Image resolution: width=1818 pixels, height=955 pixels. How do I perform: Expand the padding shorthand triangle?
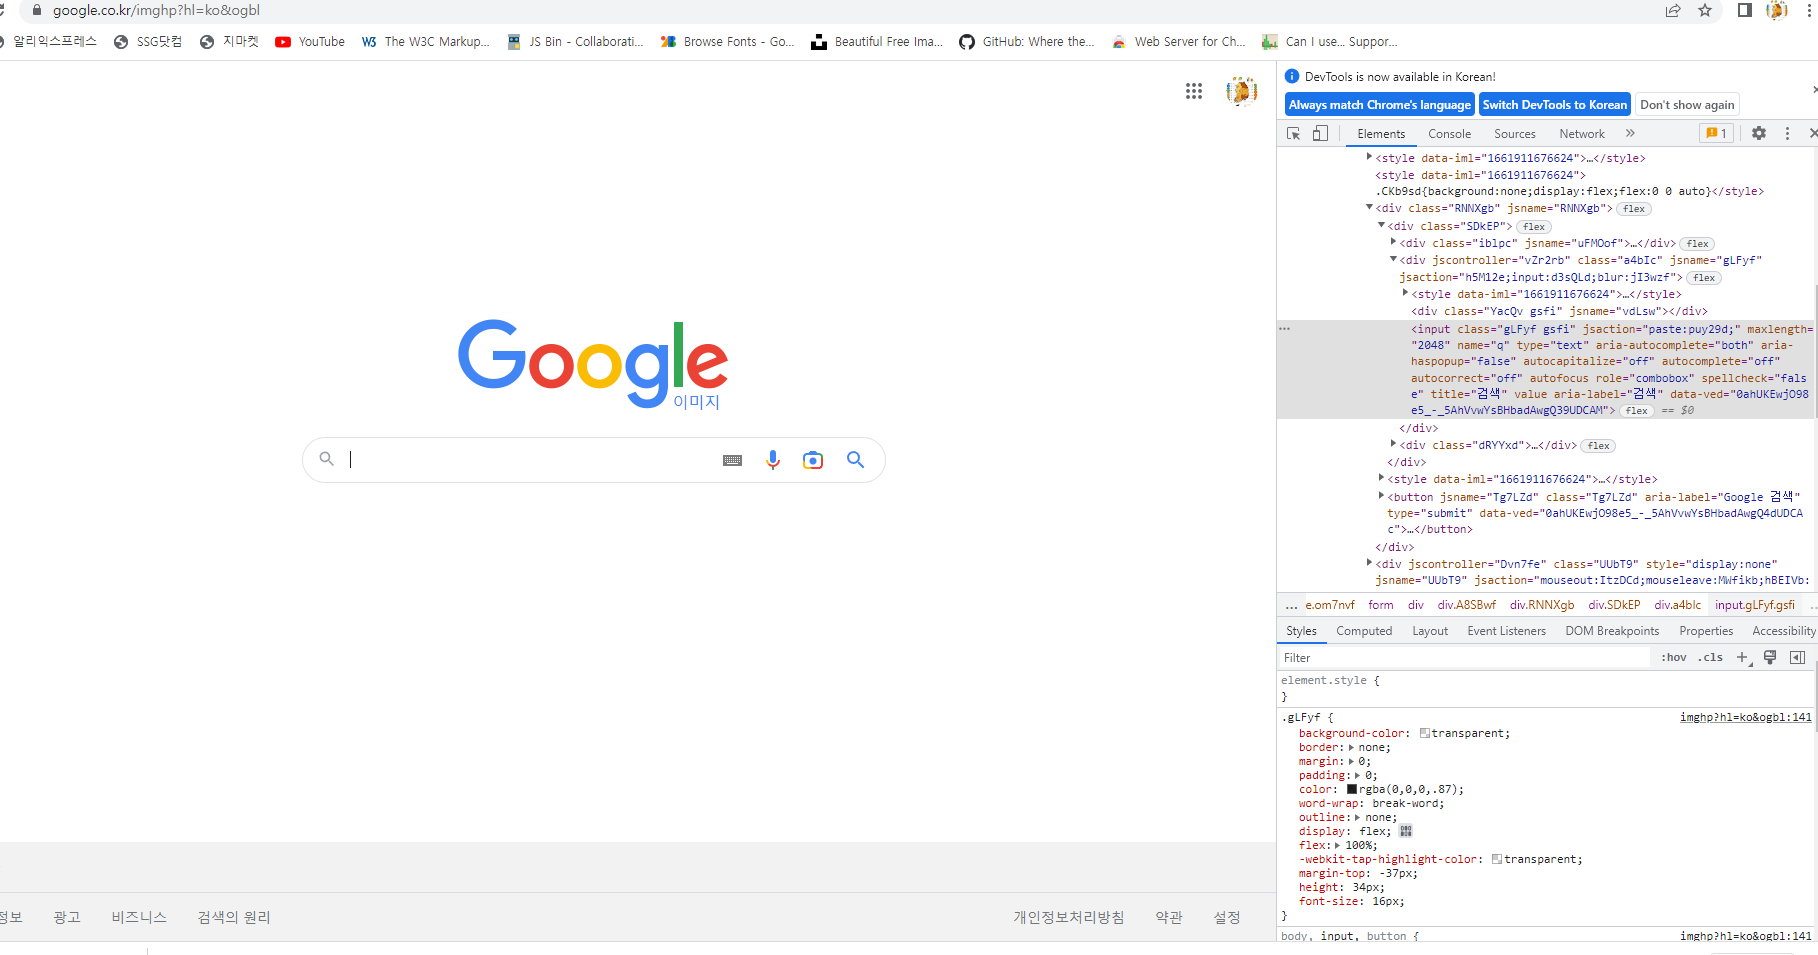point(1358,775)
